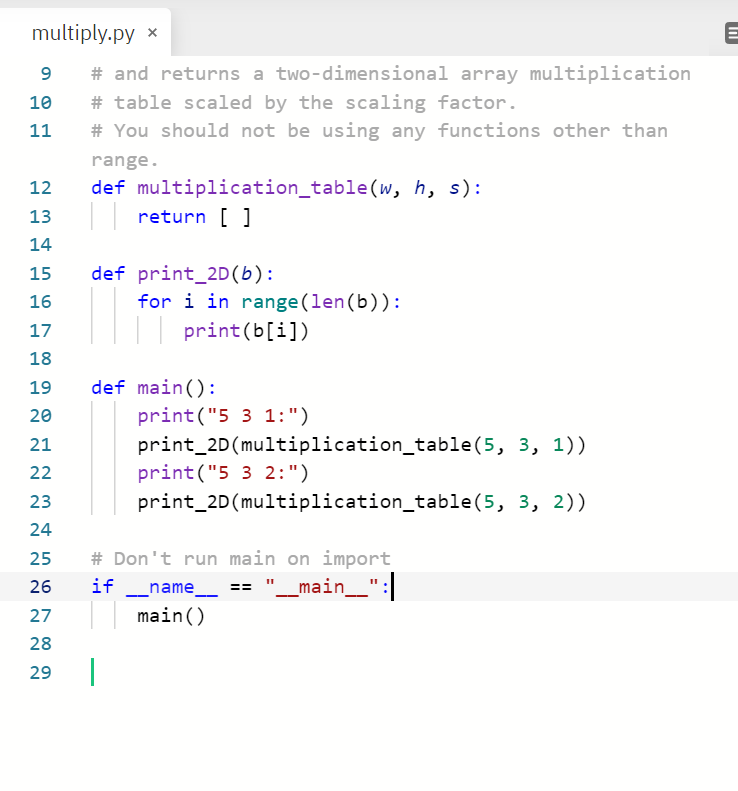The width and height of the screenshot is (738, 791).
Task: Click 'multiplication_table' call on line 23
Action: pos(356,502)
